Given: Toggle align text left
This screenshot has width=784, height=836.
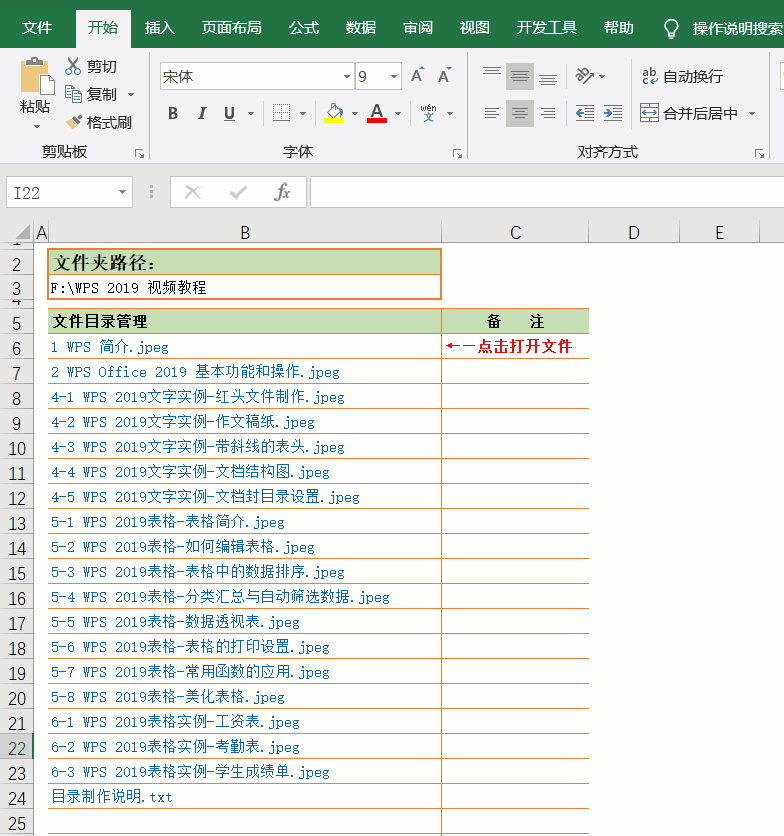Looking at the screenshot, I should [x=492, y=113].
